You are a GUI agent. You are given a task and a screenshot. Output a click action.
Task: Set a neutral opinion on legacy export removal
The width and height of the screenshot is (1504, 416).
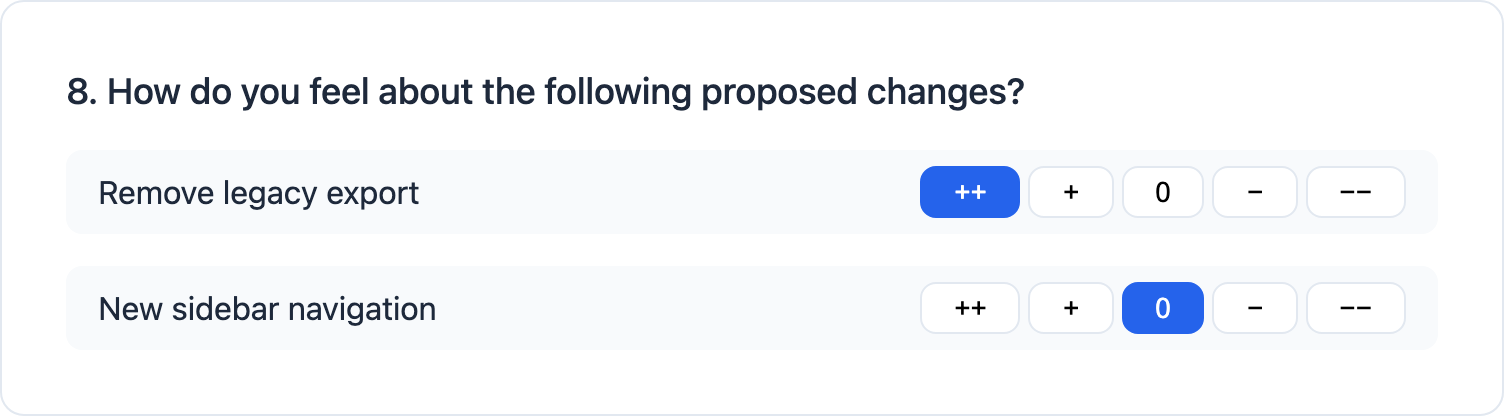pyautogui.click(x=1162, y=192)
